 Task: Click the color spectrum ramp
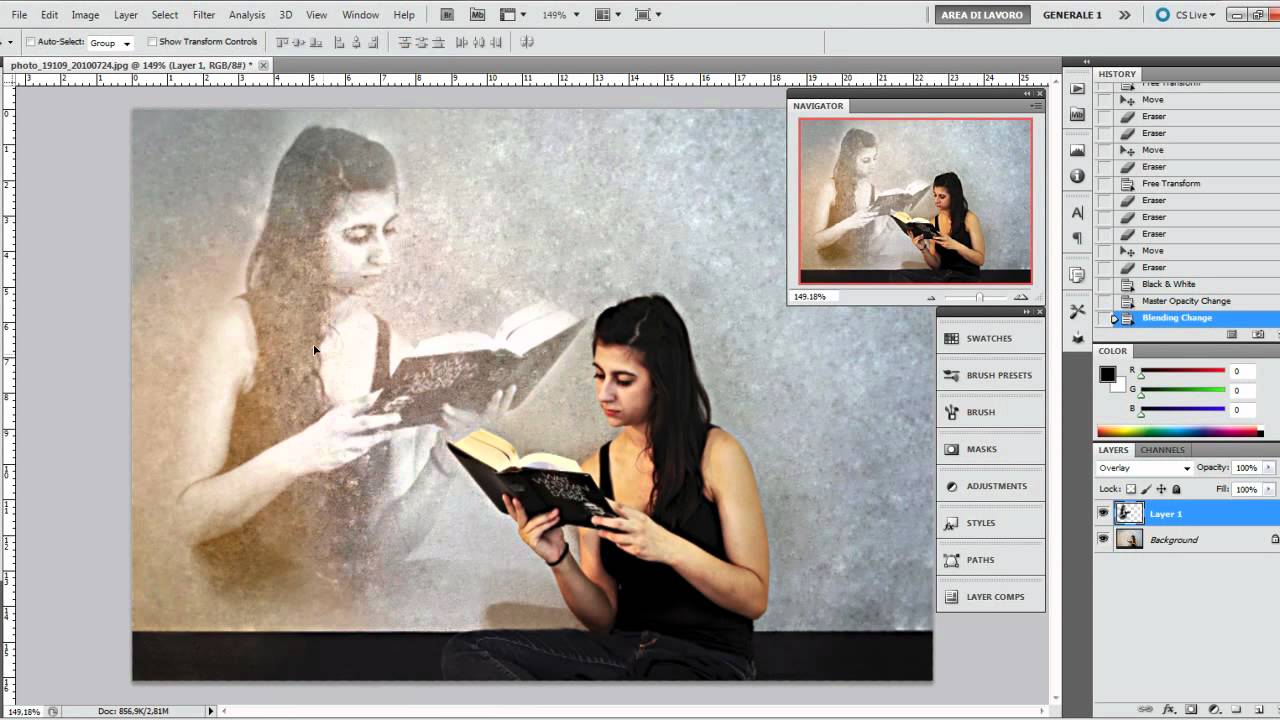click(1180, 432)
